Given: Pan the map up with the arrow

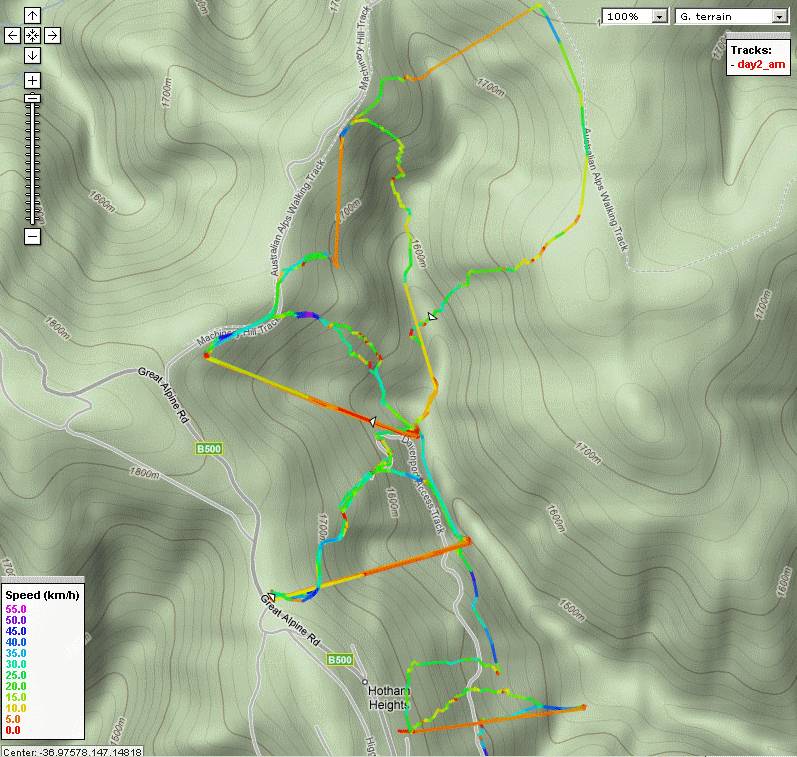Looking at the screenshot, I should (32, 15).
